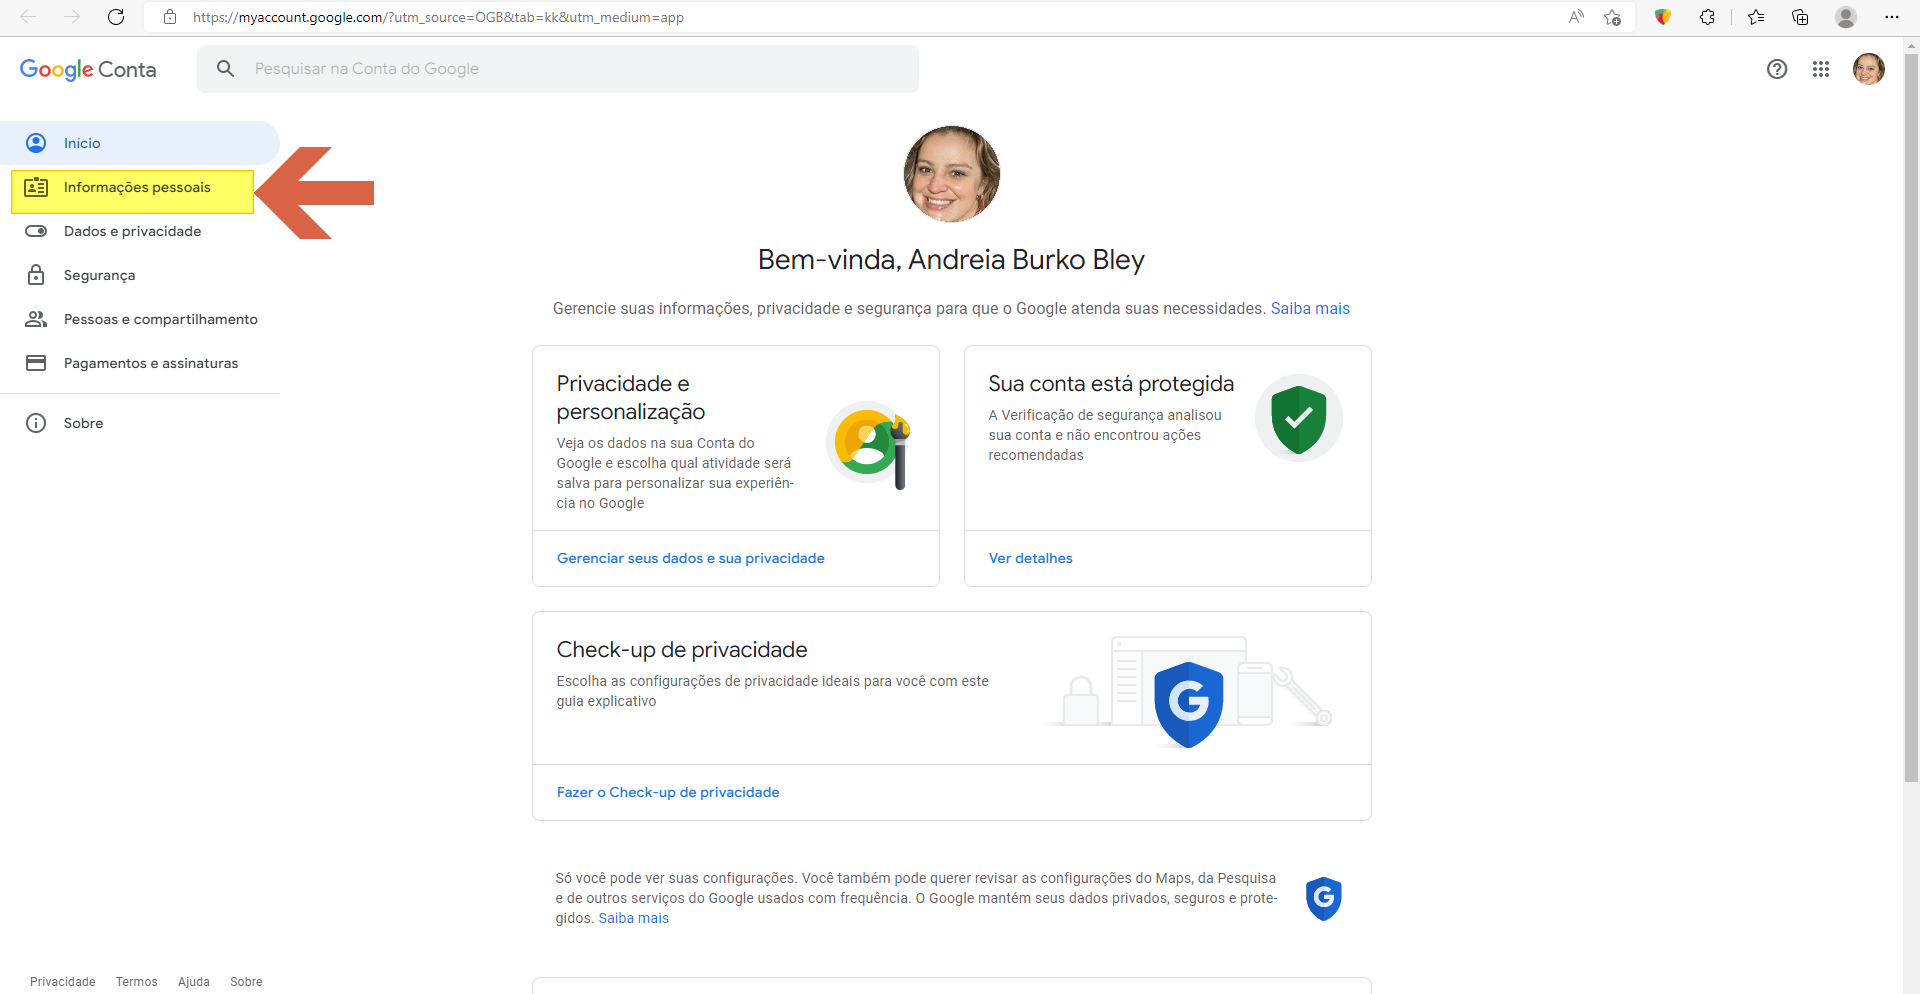Click the blue Google shield in Check-up card
This screenshot has height=994, width=1920.
pyautogui.click(x=1189, y=703)
